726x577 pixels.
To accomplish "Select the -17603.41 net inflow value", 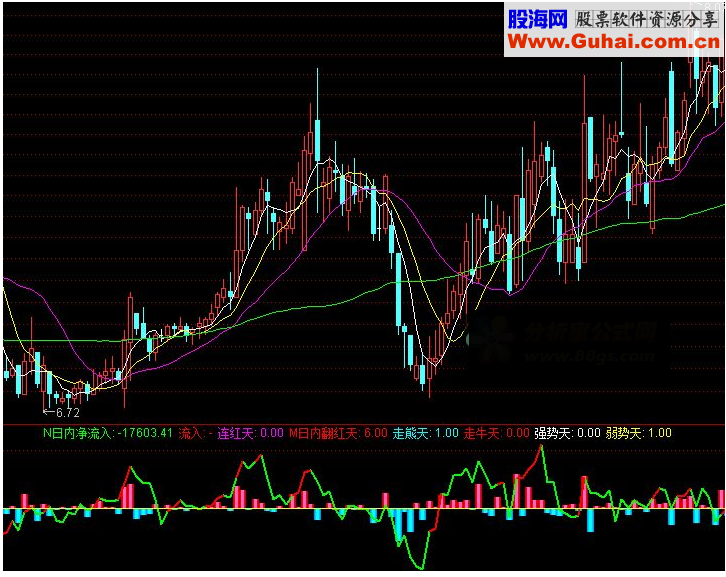I will pyautogui.click(x=145, y=433).
